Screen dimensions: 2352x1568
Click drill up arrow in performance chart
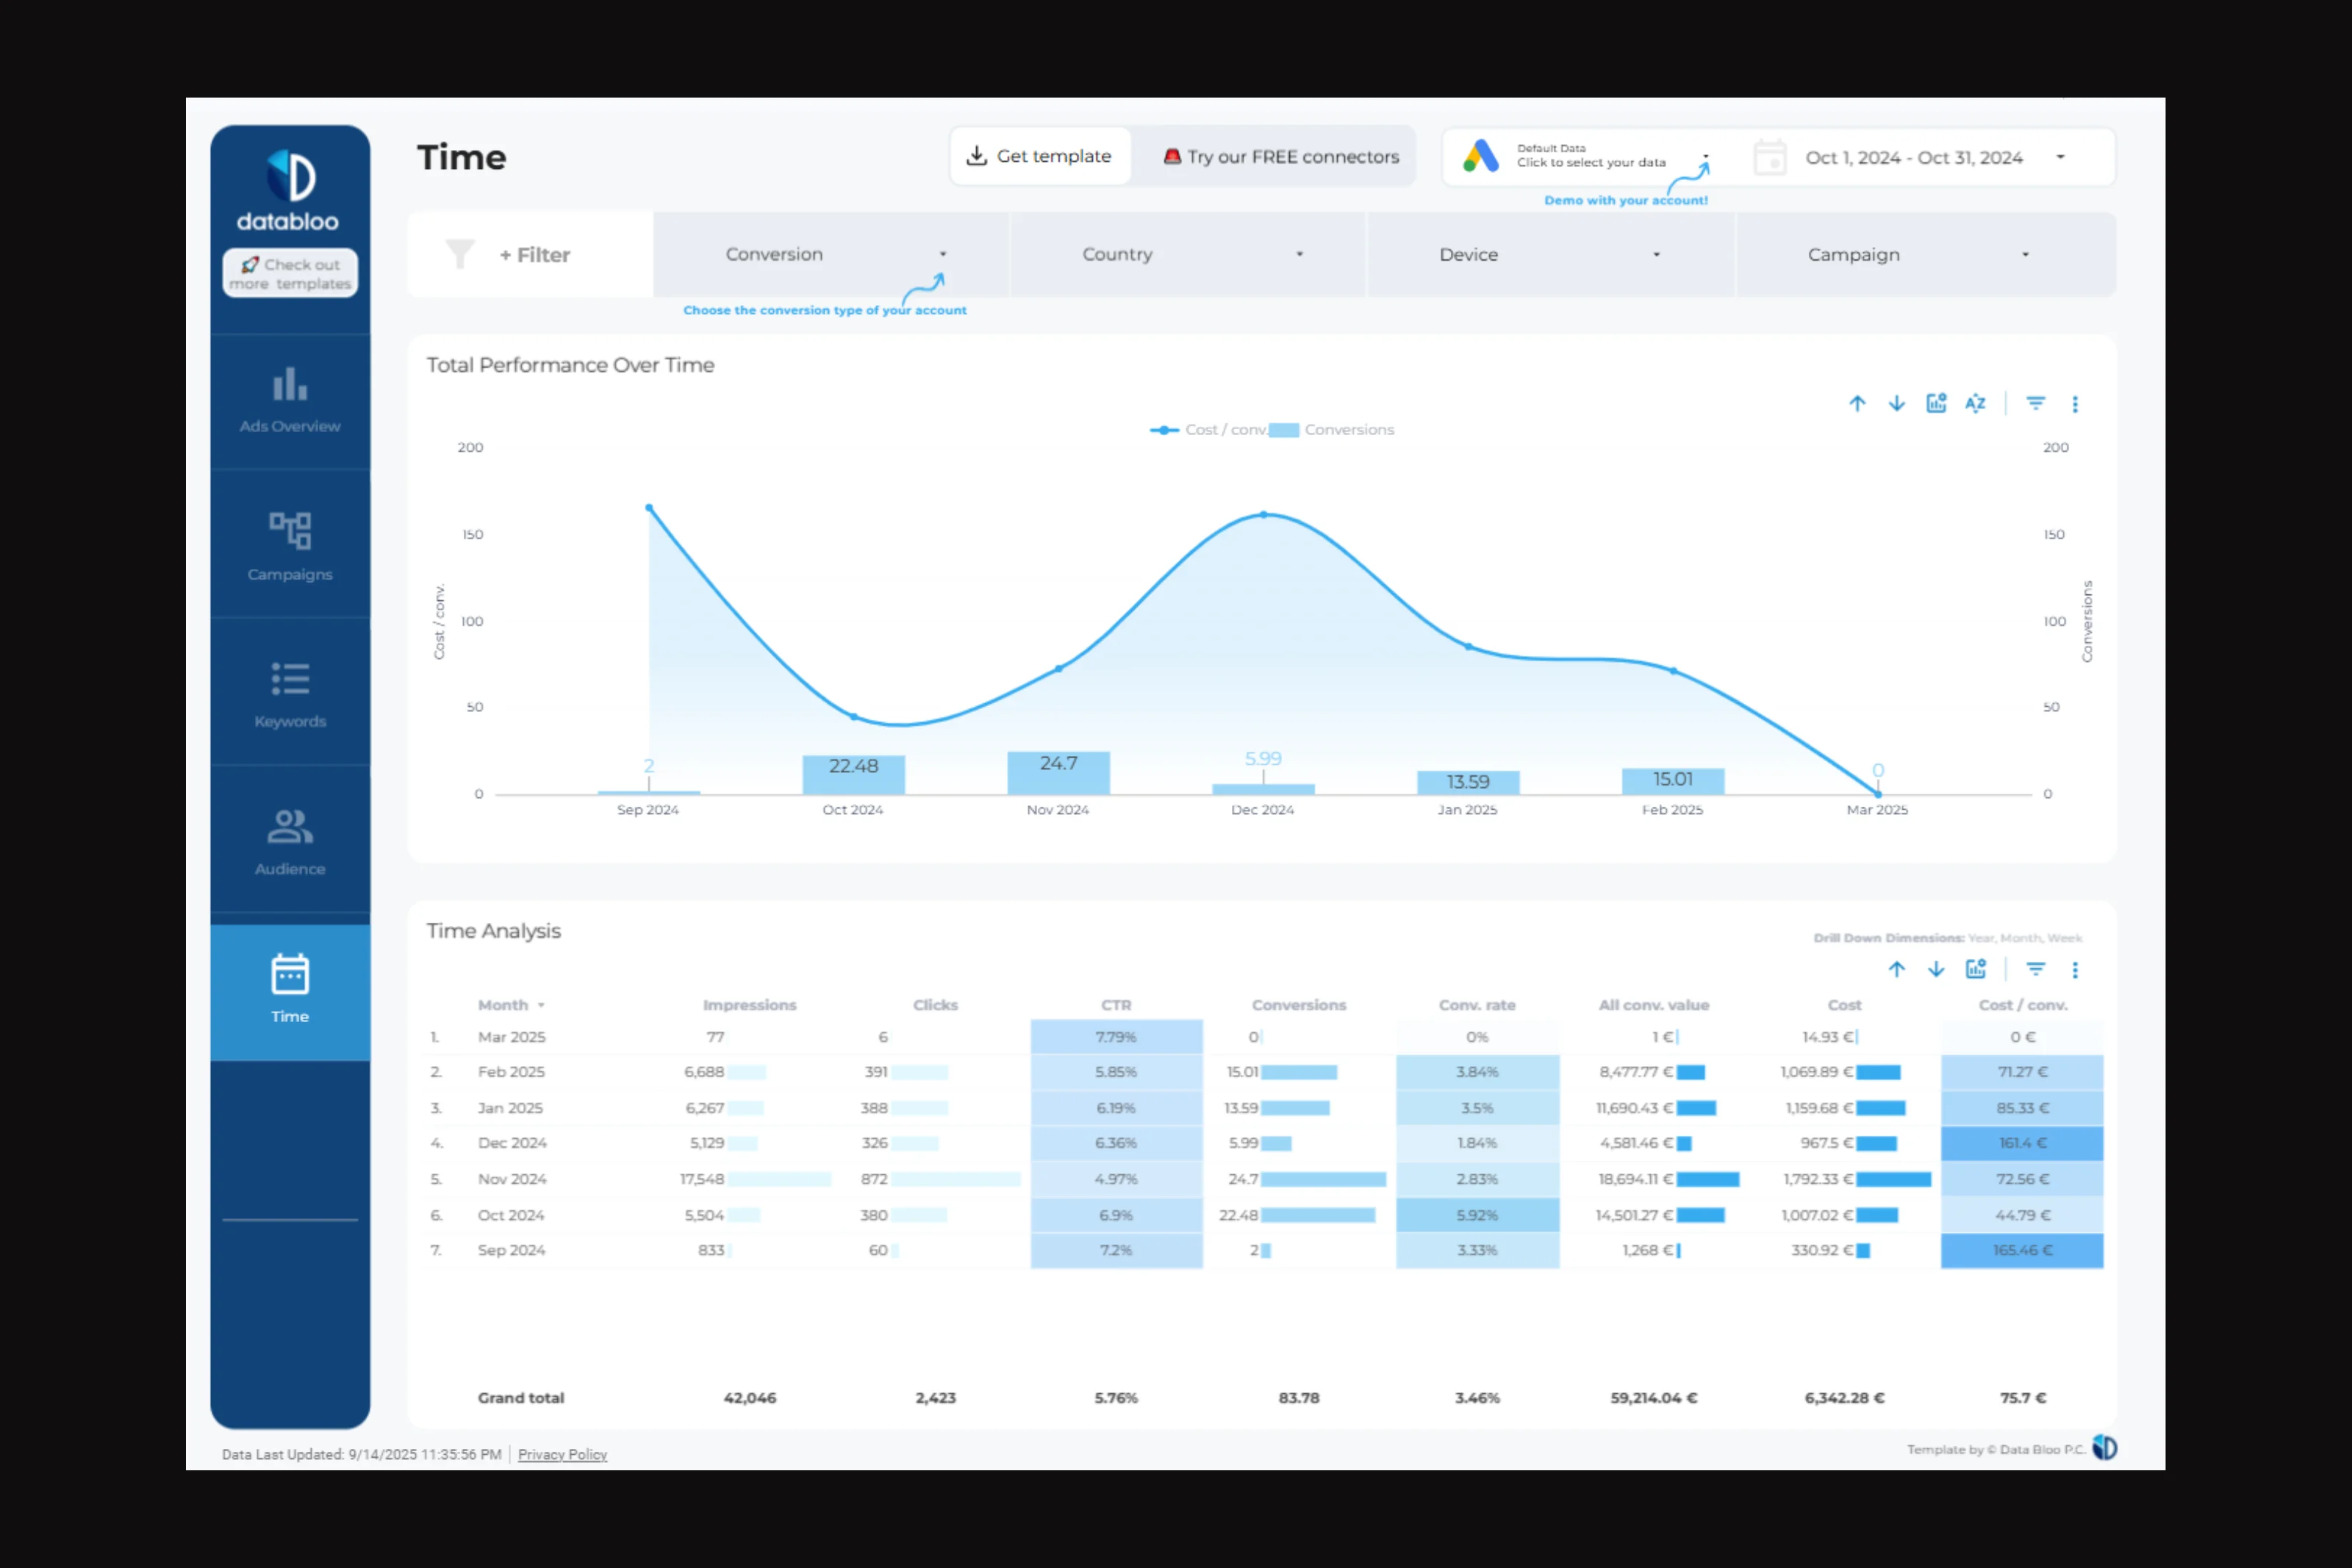click(x=1857, y=403)
